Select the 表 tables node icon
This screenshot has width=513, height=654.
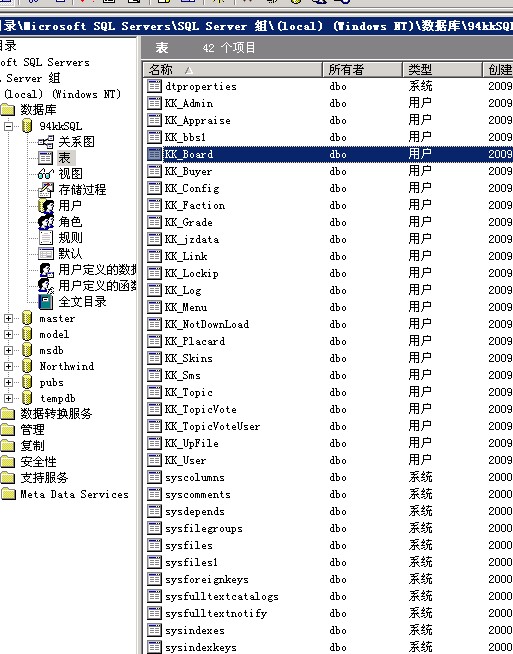45,158
